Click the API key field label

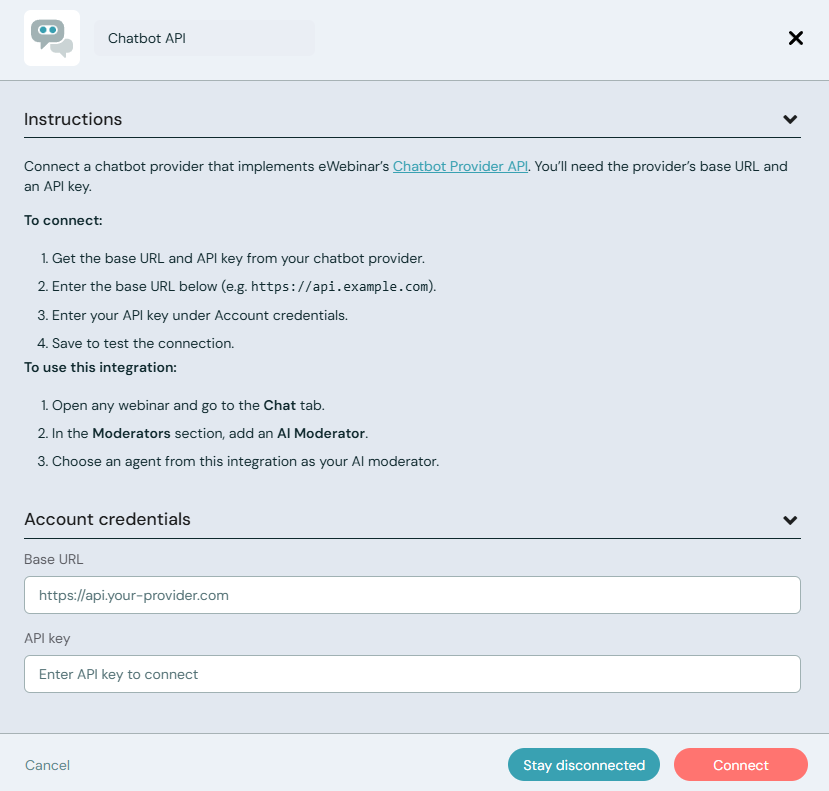(47, 638)
